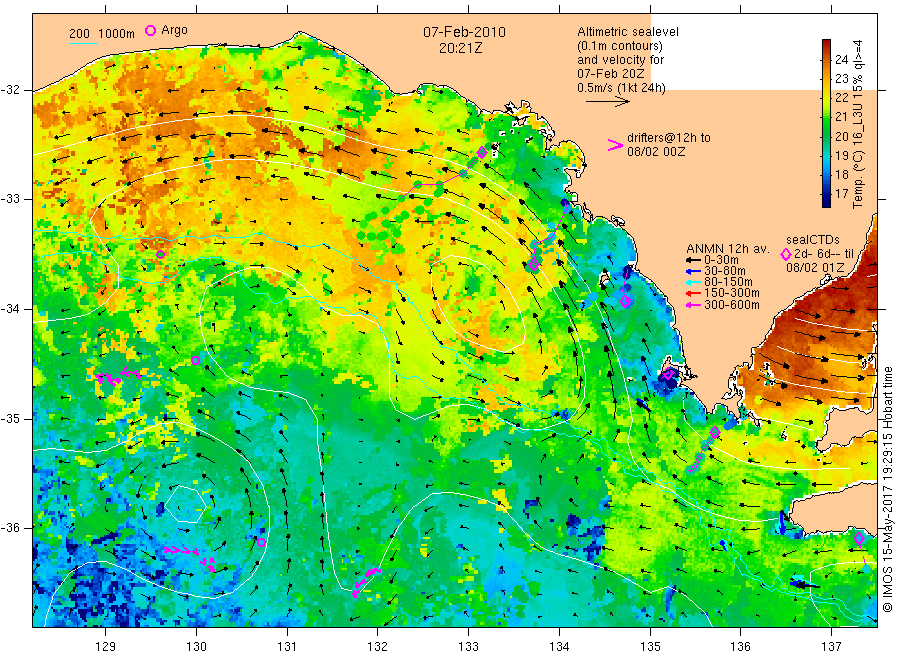
Task: Click the red 150-300m arrow in the ANMN legend
Action: (x=693, y=294)
